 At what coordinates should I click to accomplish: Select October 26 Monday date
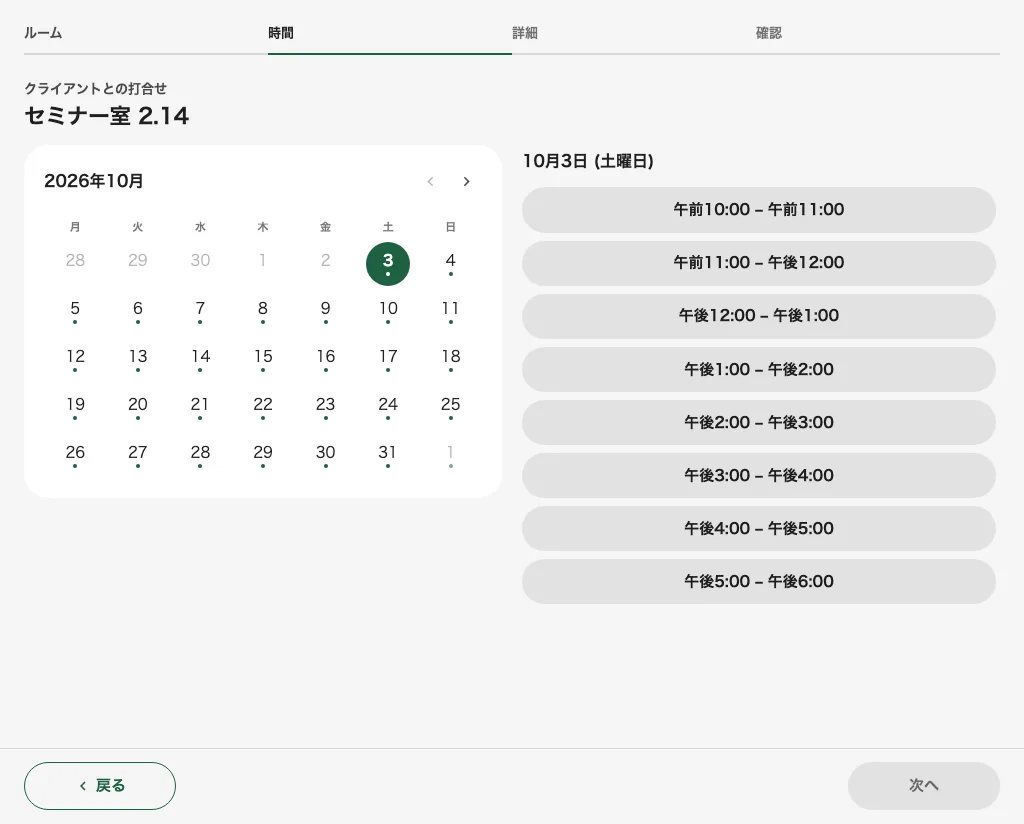coord(75,455)
